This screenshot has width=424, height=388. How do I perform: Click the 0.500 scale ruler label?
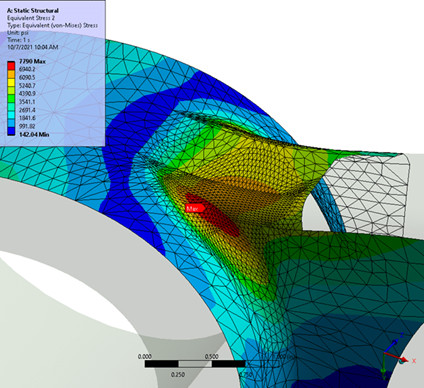(x=211, y=356)
